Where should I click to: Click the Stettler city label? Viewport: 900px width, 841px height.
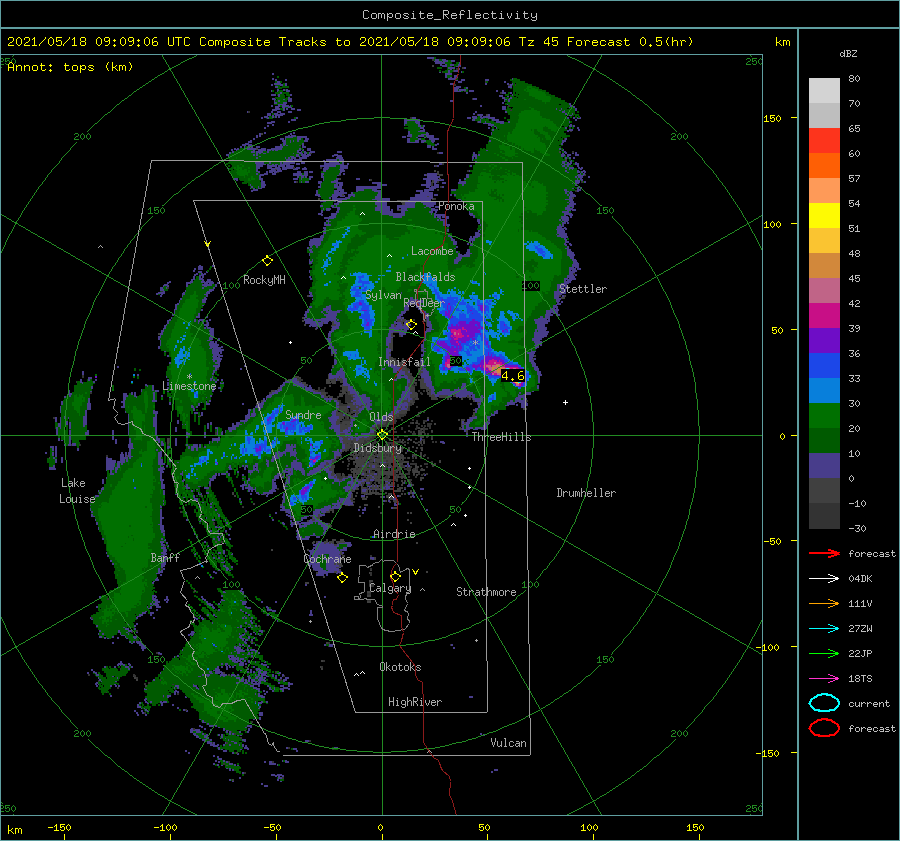[583, 289]
